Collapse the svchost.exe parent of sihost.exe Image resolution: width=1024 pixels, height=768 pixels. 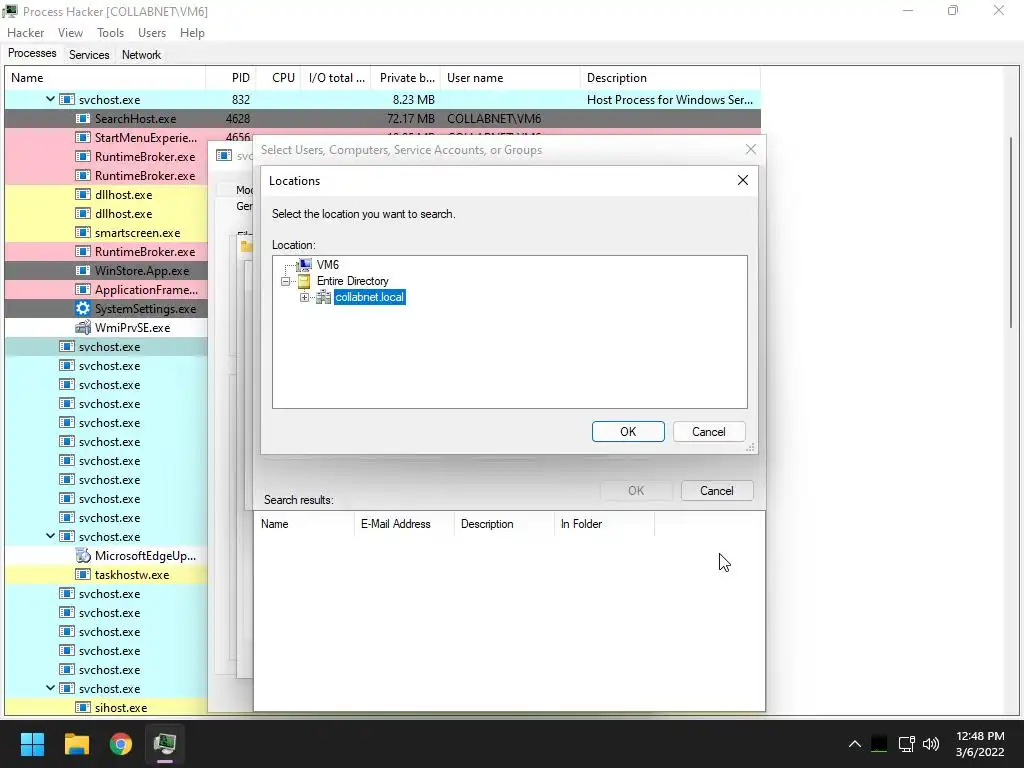tap(50, 688)
